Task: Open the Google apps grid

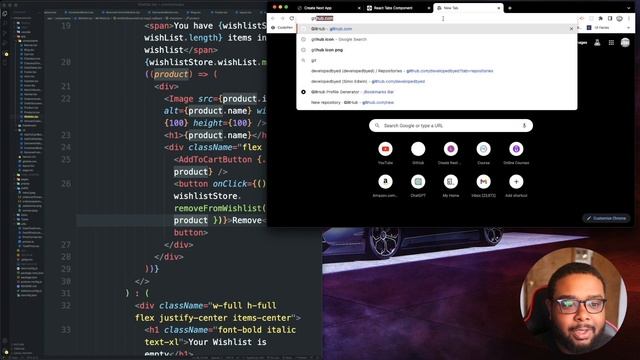Action: coord(611,42)
